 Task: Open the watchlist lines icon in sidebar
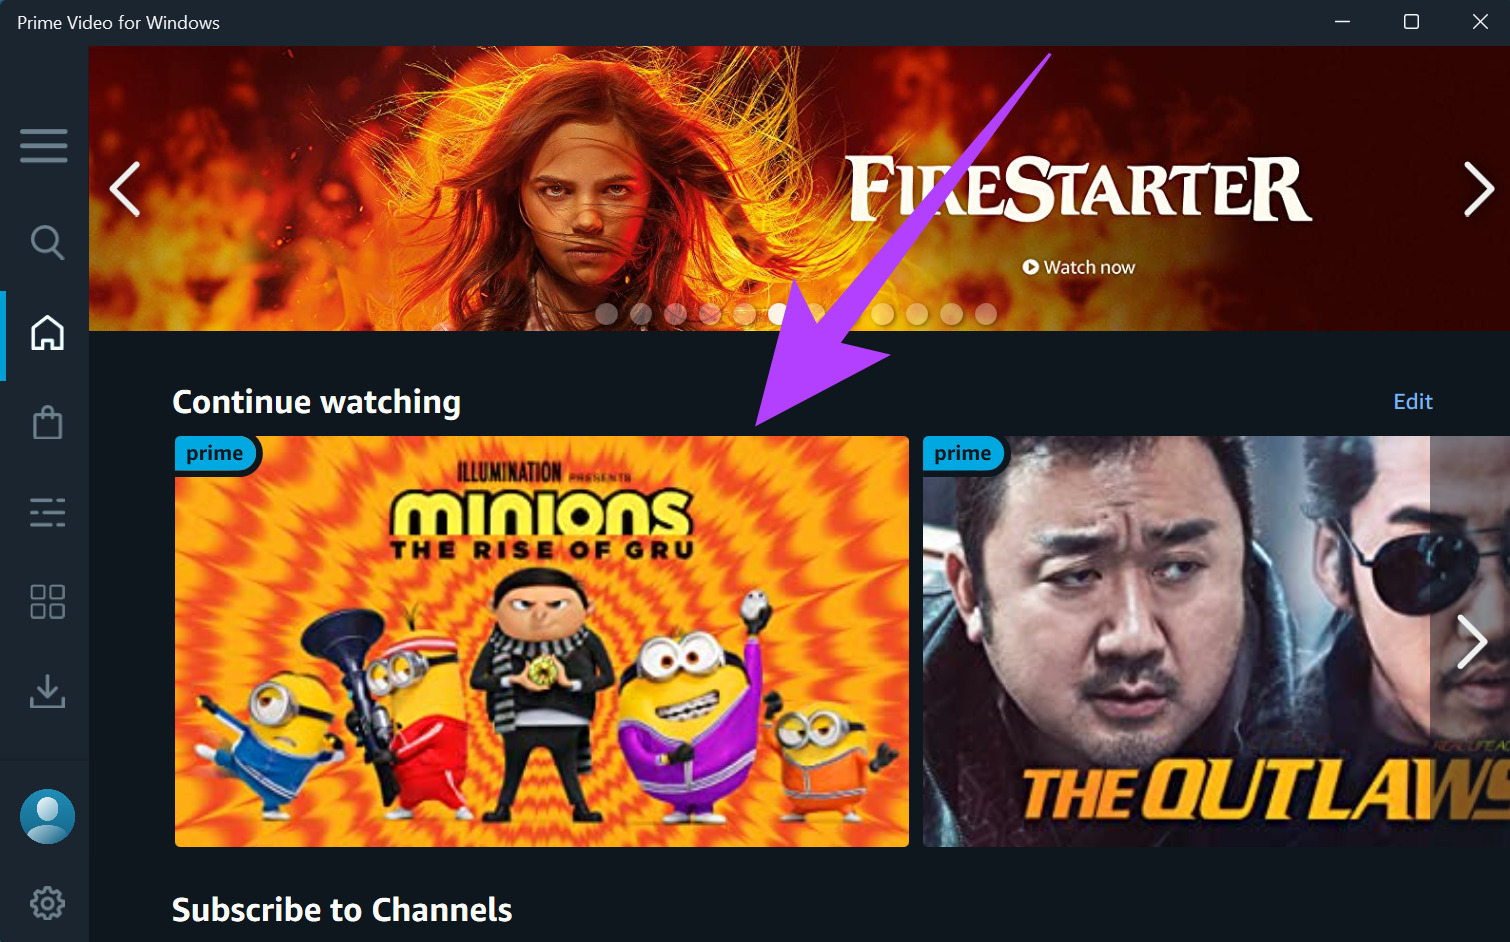(47, 512)
